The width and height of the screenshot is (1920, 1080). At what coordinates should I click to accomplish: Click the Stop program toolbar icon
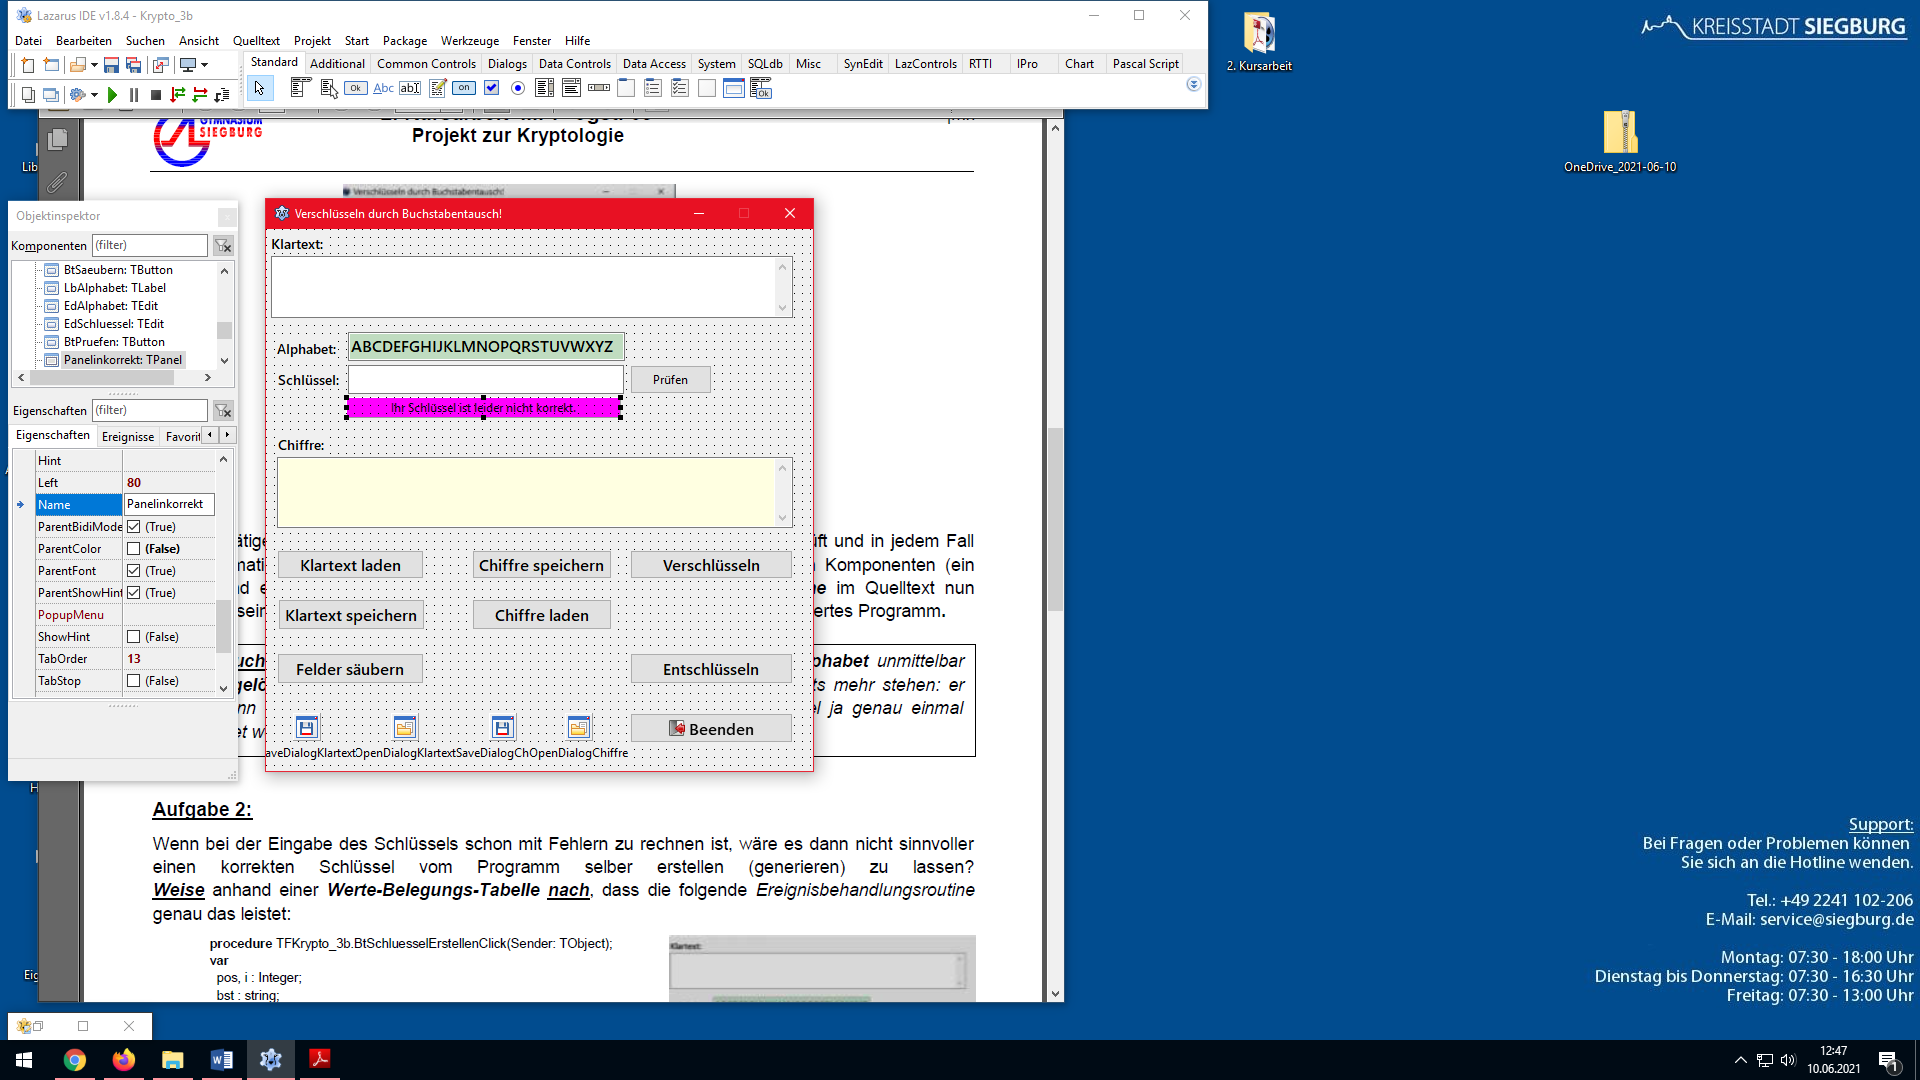point(156,95)
